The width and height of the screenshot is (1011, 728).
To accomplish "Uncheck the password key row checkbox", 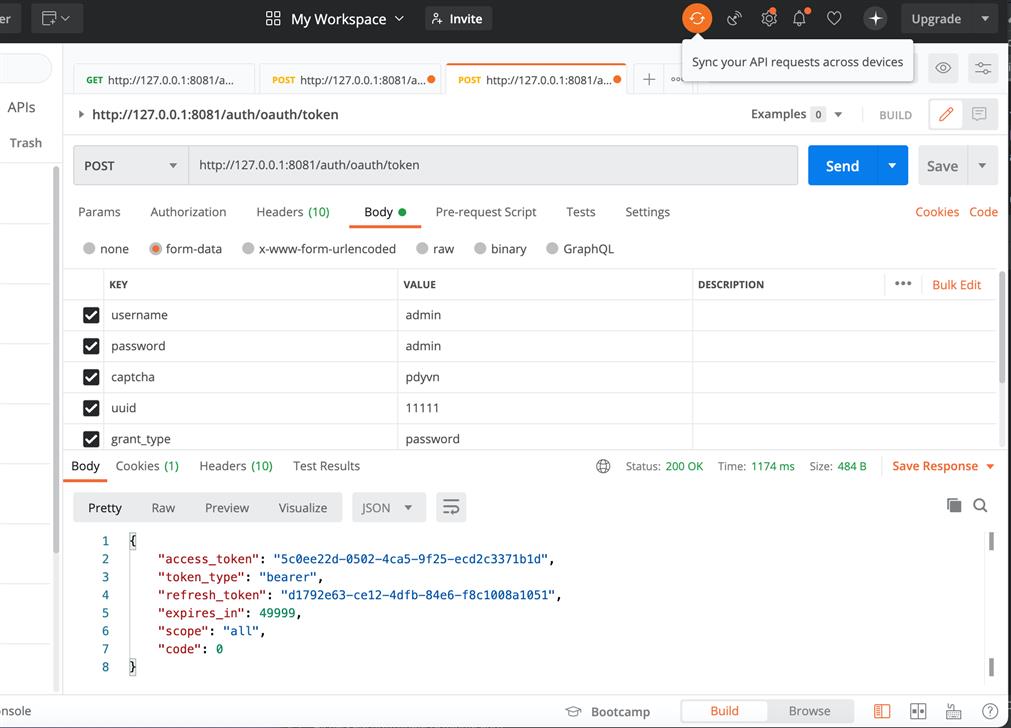I will (91, 346).
